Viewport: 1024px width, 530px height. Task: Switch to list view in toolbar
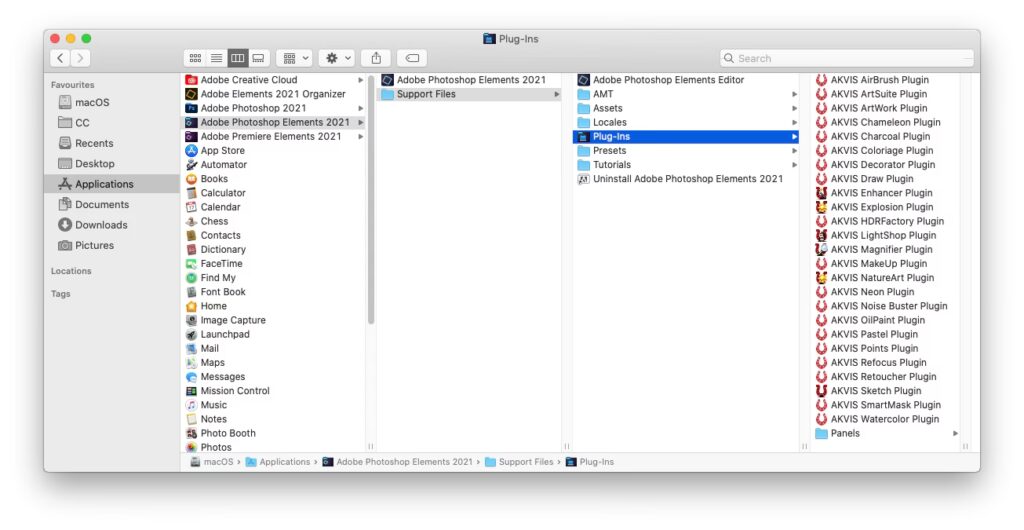coord(216,58)
